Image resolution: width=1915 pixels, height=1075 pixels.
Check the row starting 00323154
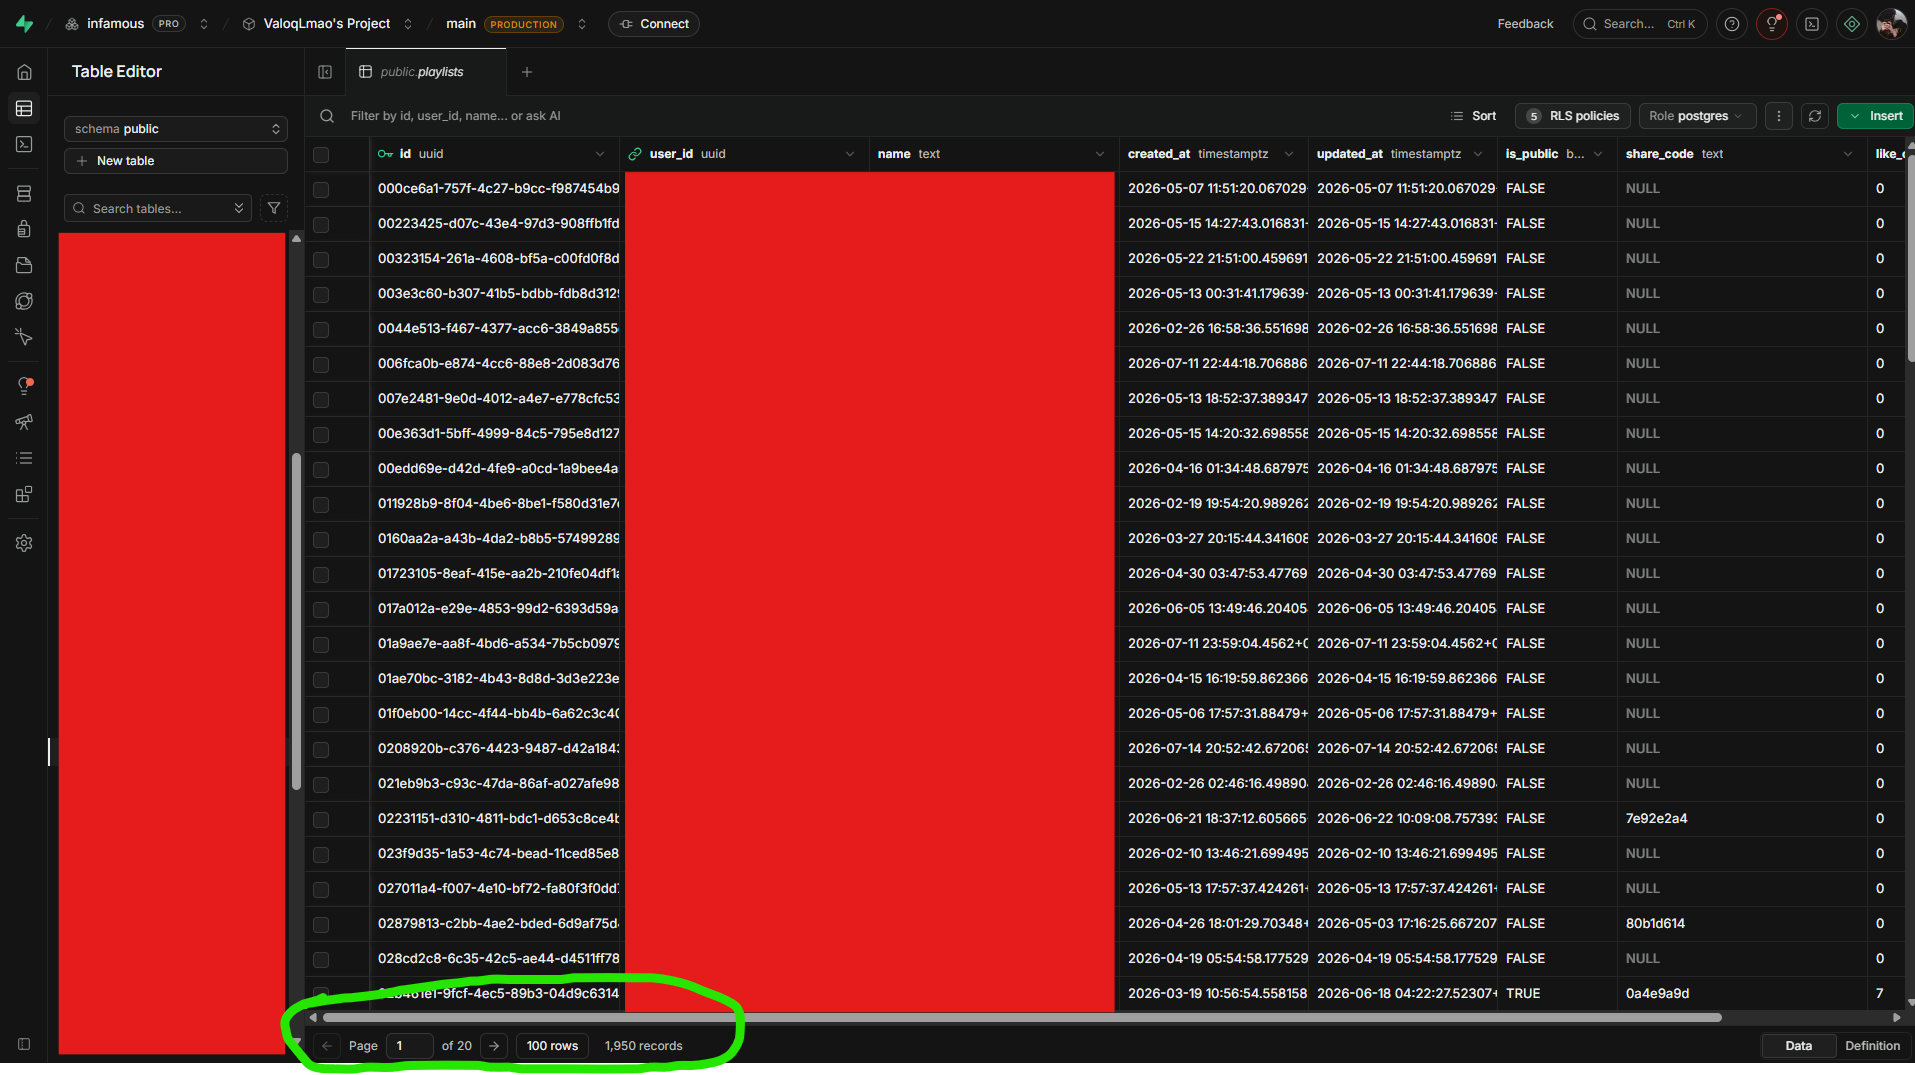tap(321, 259)
